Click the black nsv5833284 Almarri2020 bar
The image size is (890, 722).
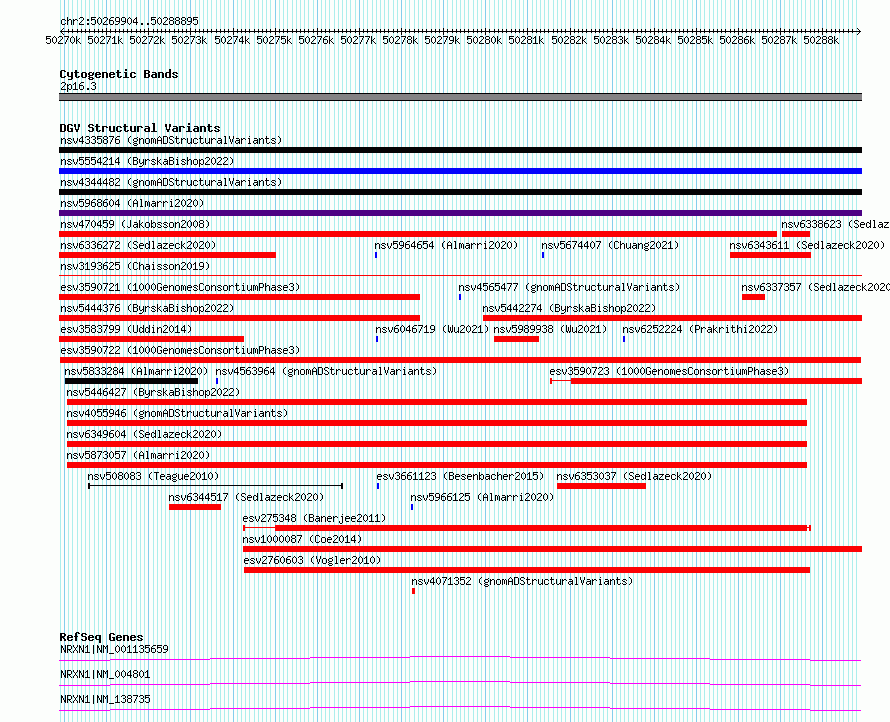coord(131,381)
